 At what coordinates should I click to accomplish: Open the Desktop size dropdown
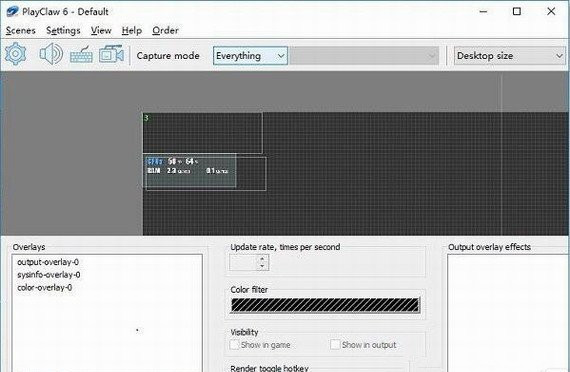[509, 56]
